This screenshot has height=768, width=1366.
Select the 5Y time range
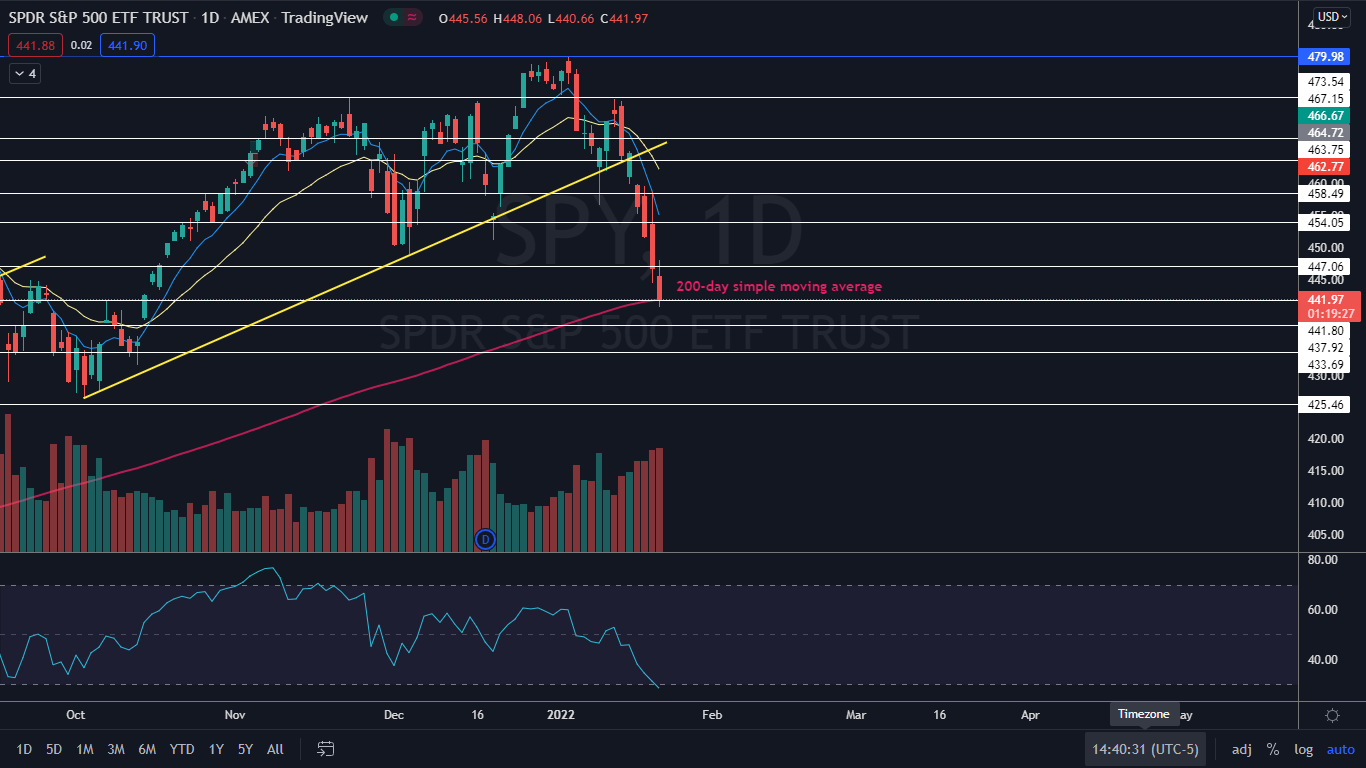245,749
